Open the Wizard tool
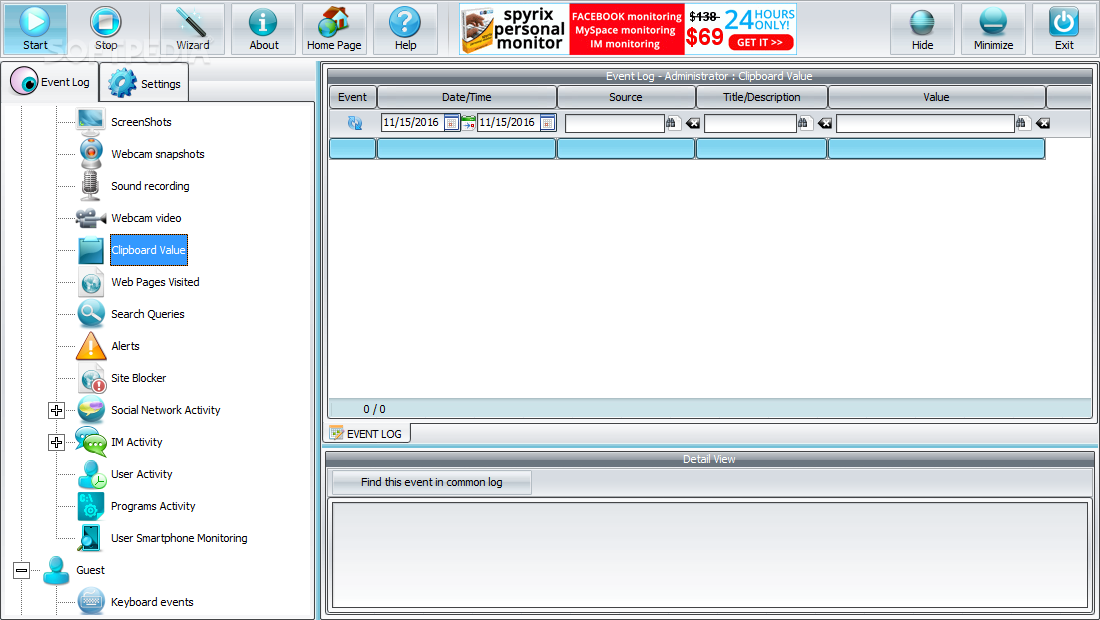Viewport: 1100px width, 620px height. 192,29
